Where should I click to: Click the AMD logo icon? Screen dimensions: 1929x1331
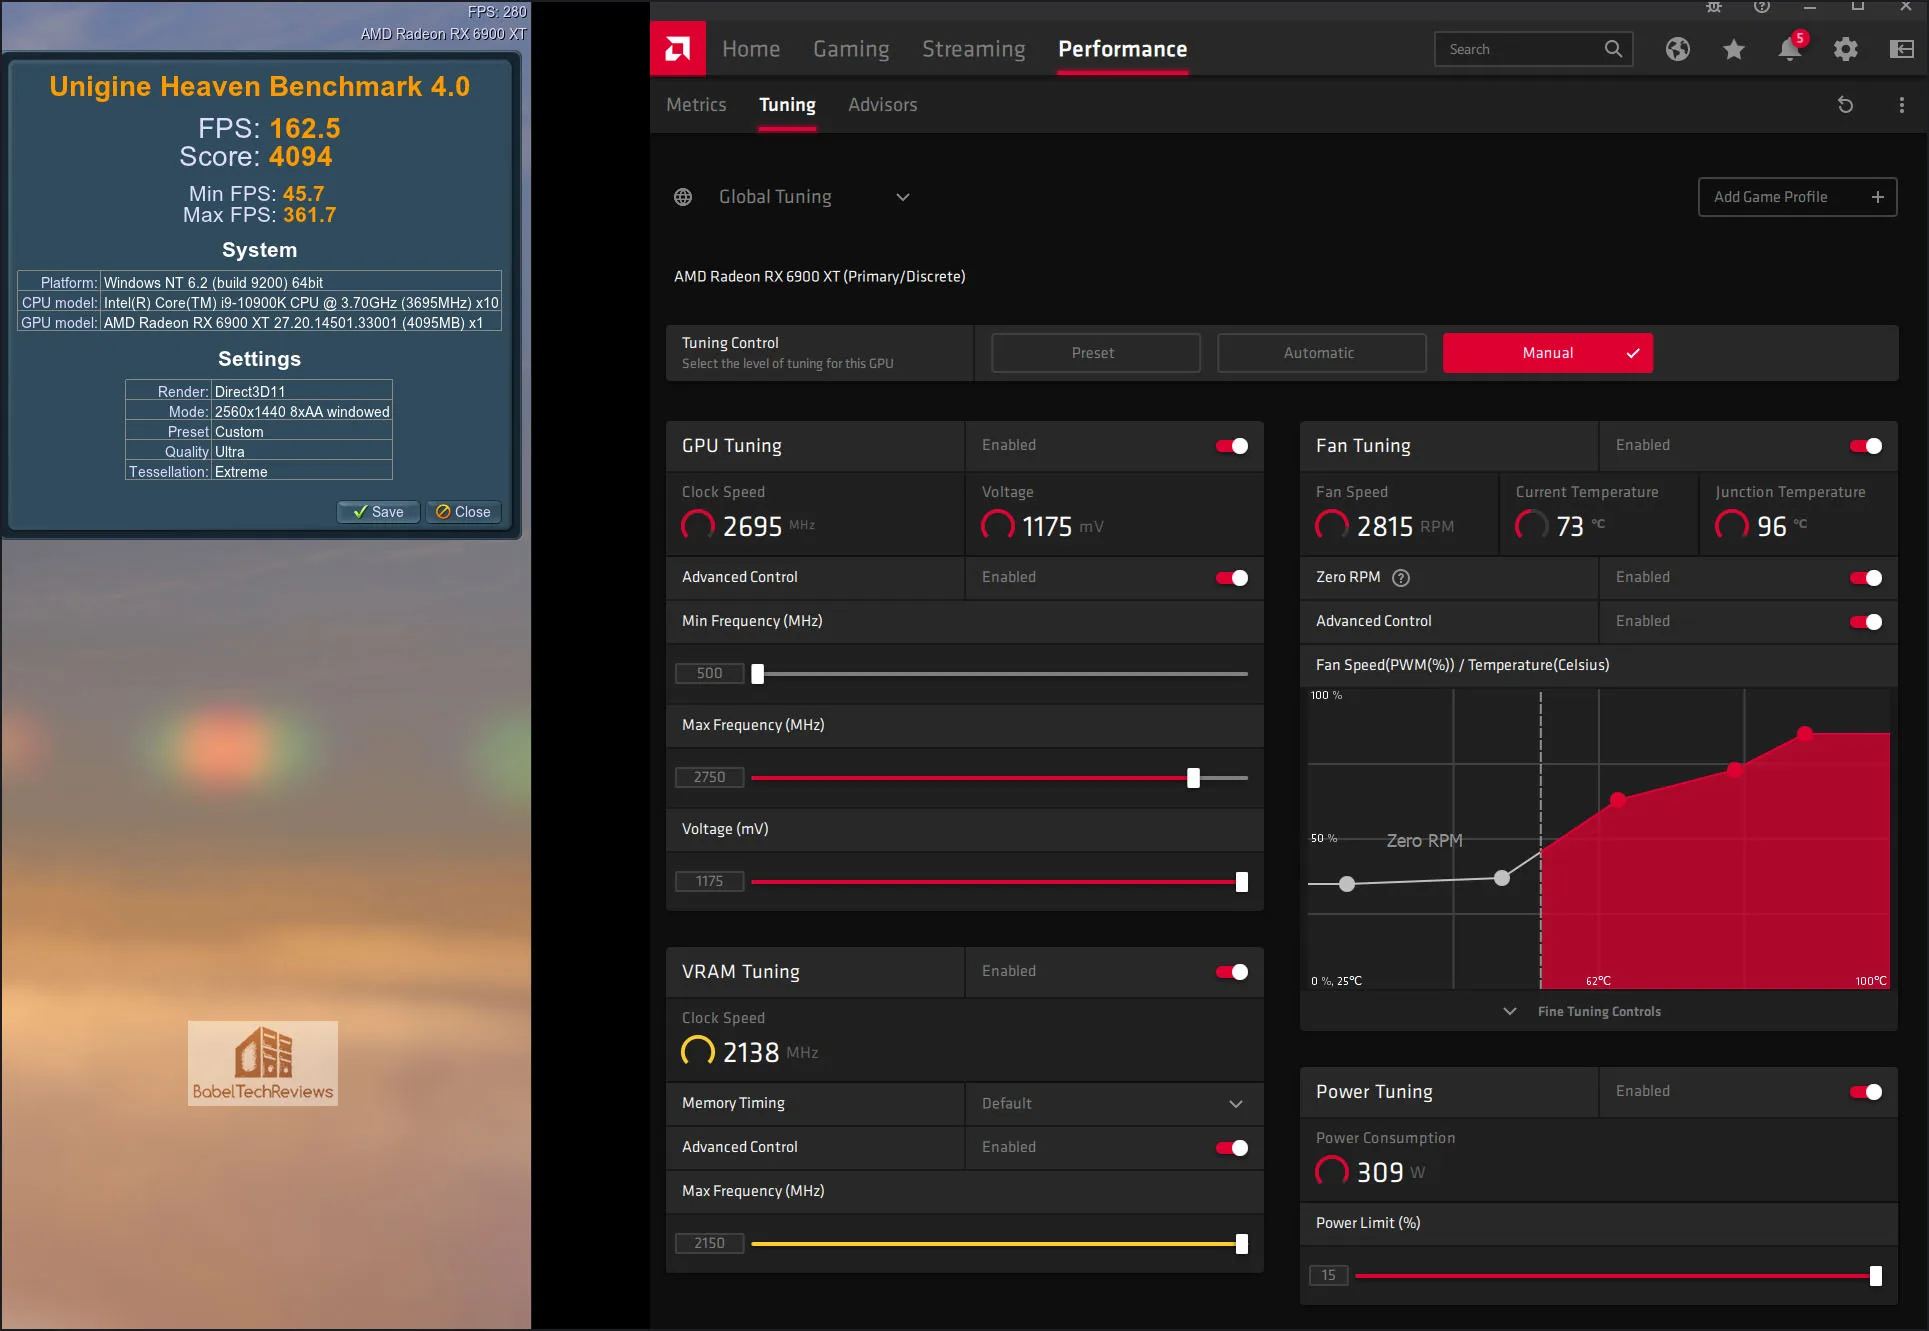coord(678,49)
